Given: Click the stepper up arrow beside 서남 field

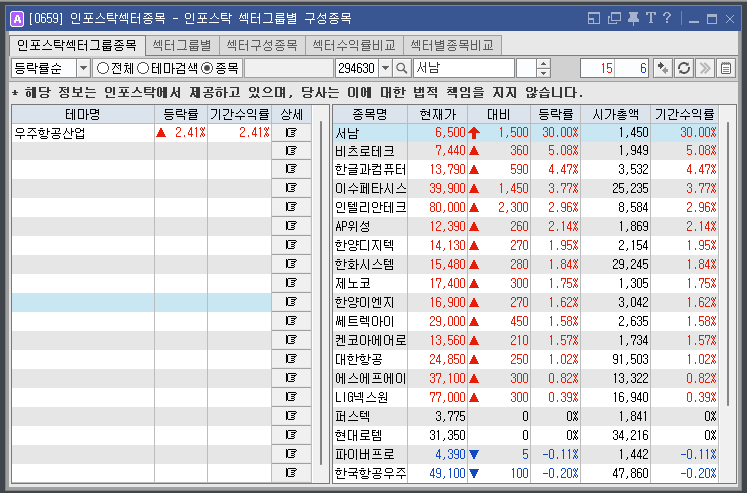Looking at the screenshot, I should click(543, 64).
